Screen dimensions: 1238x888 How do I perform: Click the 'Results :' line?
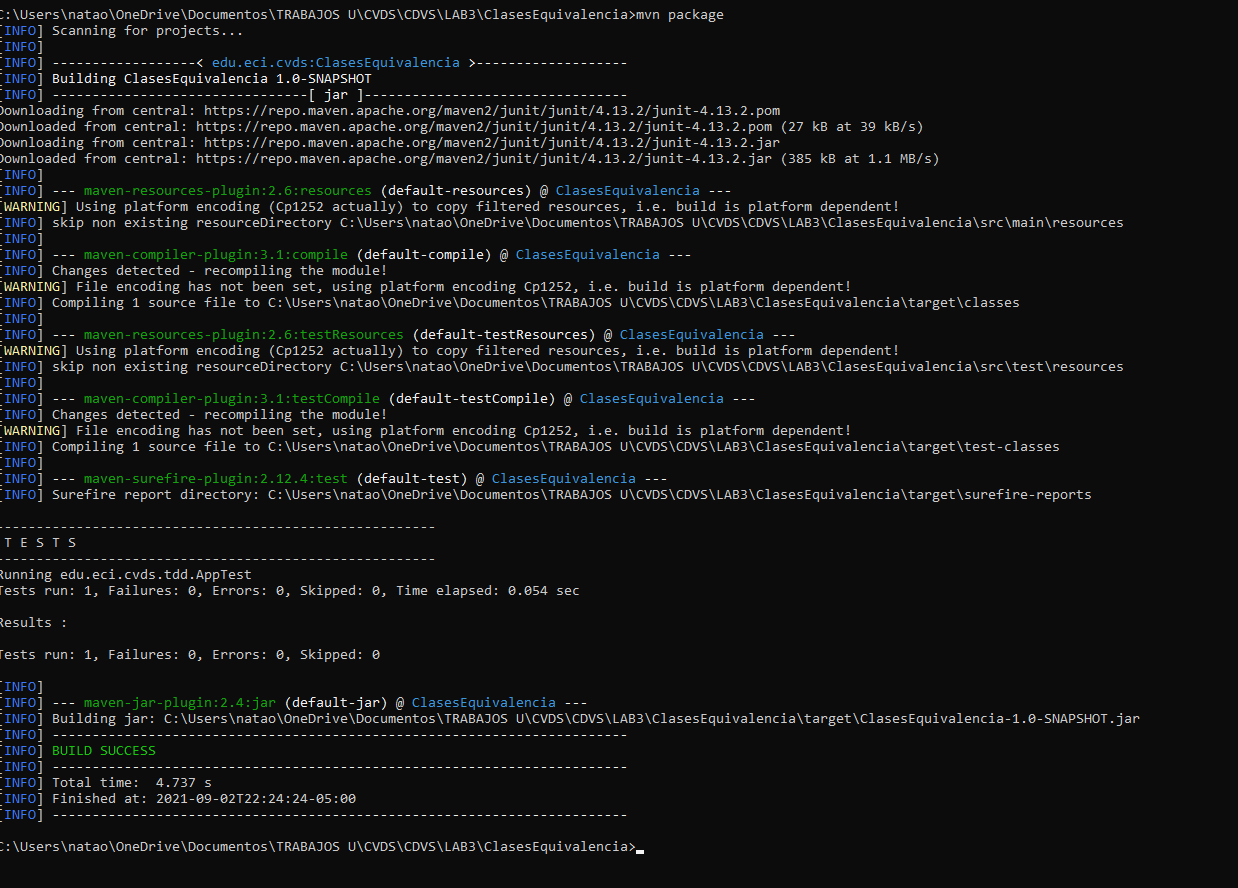coord(34,623)
